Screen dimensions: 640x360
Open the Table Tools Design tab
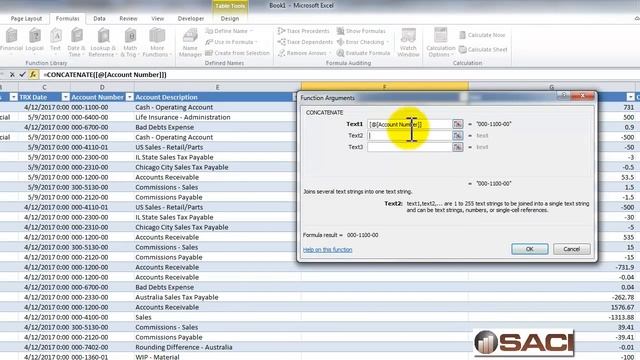[x=230, y=19]
